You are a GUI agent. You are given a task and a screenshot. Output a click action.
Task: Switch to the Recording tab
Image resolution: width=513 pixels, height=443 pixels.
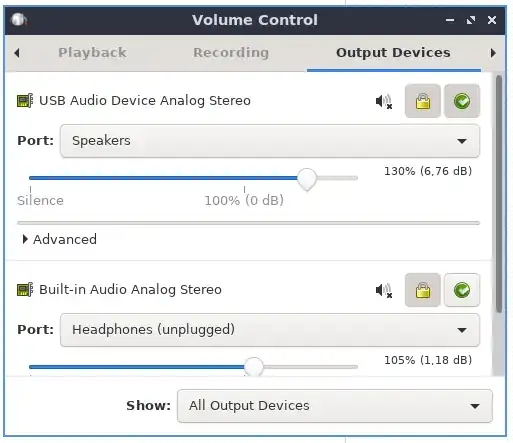[231, 53]
